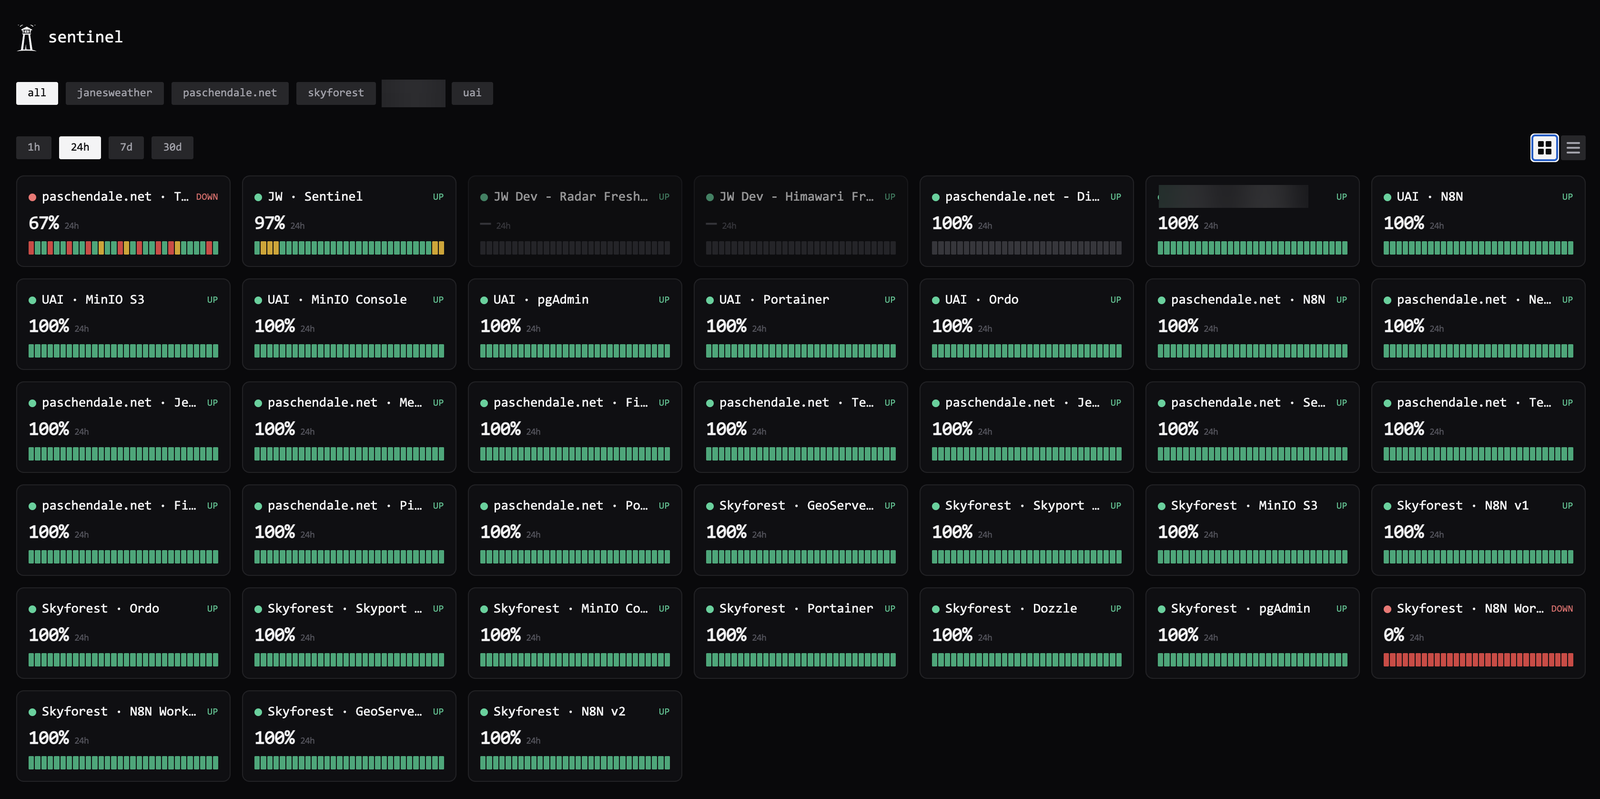The height and width of the screenshot is (799, 1600).
Task: Open the UAI MinIO S3 card
Action: click(123, 324)
